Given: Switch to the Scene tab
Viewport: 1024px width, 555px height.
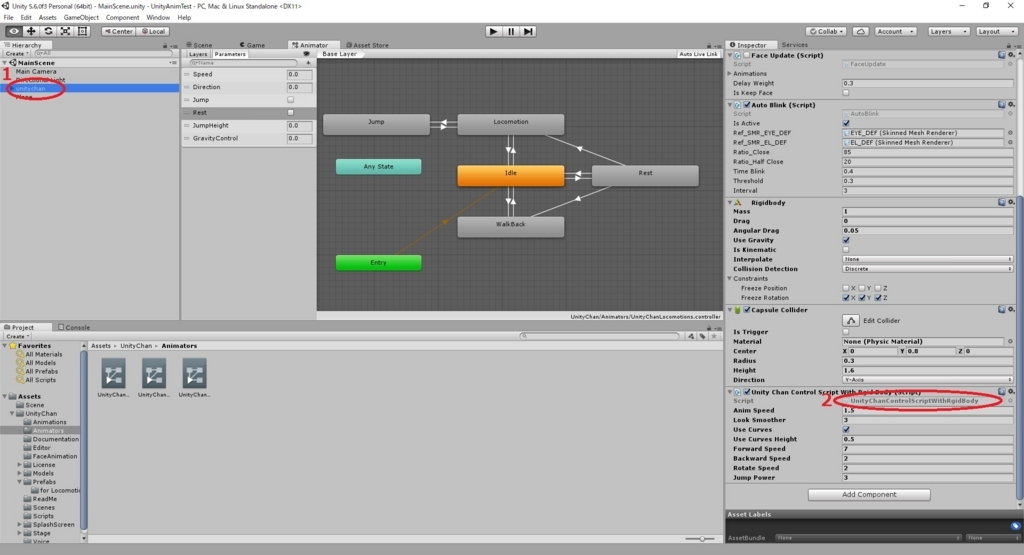Looking at the screenshot, I should pyautogui.click(x=199, y=45).
